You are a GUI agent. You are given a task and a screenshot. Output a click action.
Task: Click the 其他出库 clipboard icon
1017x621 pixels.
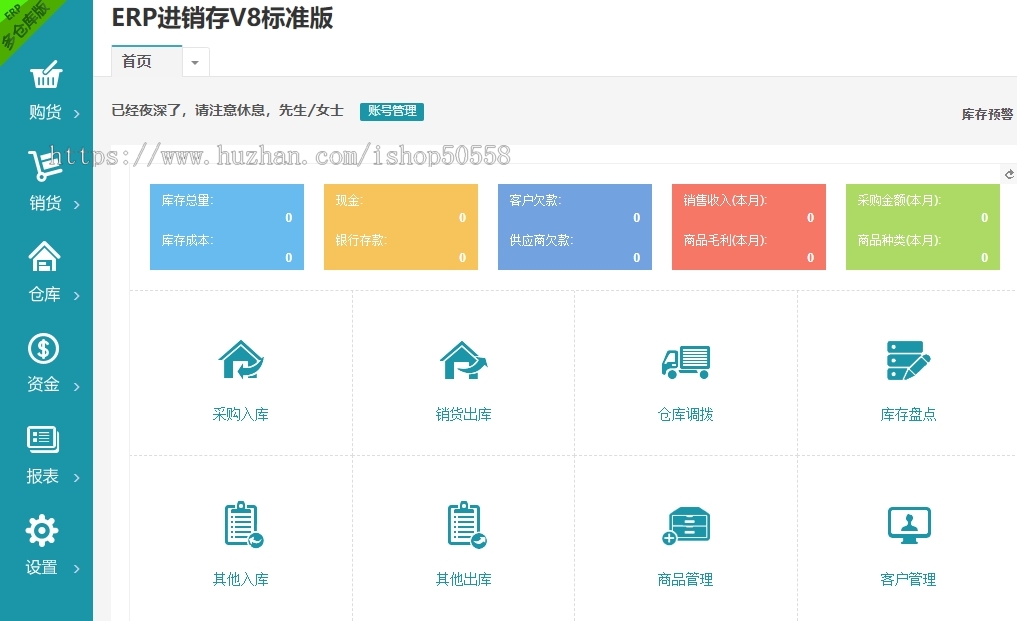coord(466,524)
